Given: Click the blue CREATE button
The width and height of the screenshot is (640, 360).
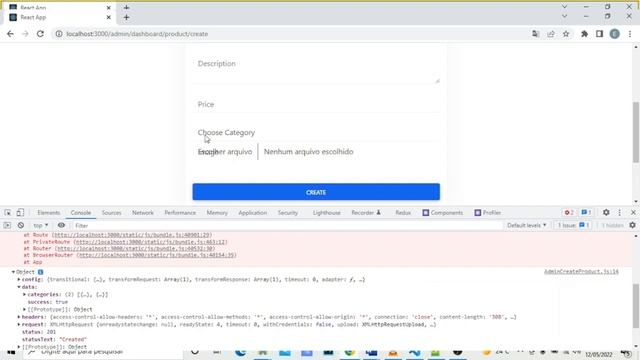Looking at the screenshot, I should [x=316, y=192].
